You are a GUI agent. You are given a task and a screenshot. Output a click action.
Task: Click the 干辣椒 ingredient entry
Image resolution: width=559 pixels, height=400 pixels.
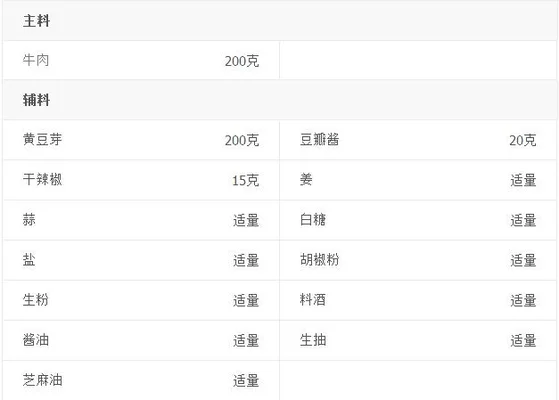click(x=42, y=179)
